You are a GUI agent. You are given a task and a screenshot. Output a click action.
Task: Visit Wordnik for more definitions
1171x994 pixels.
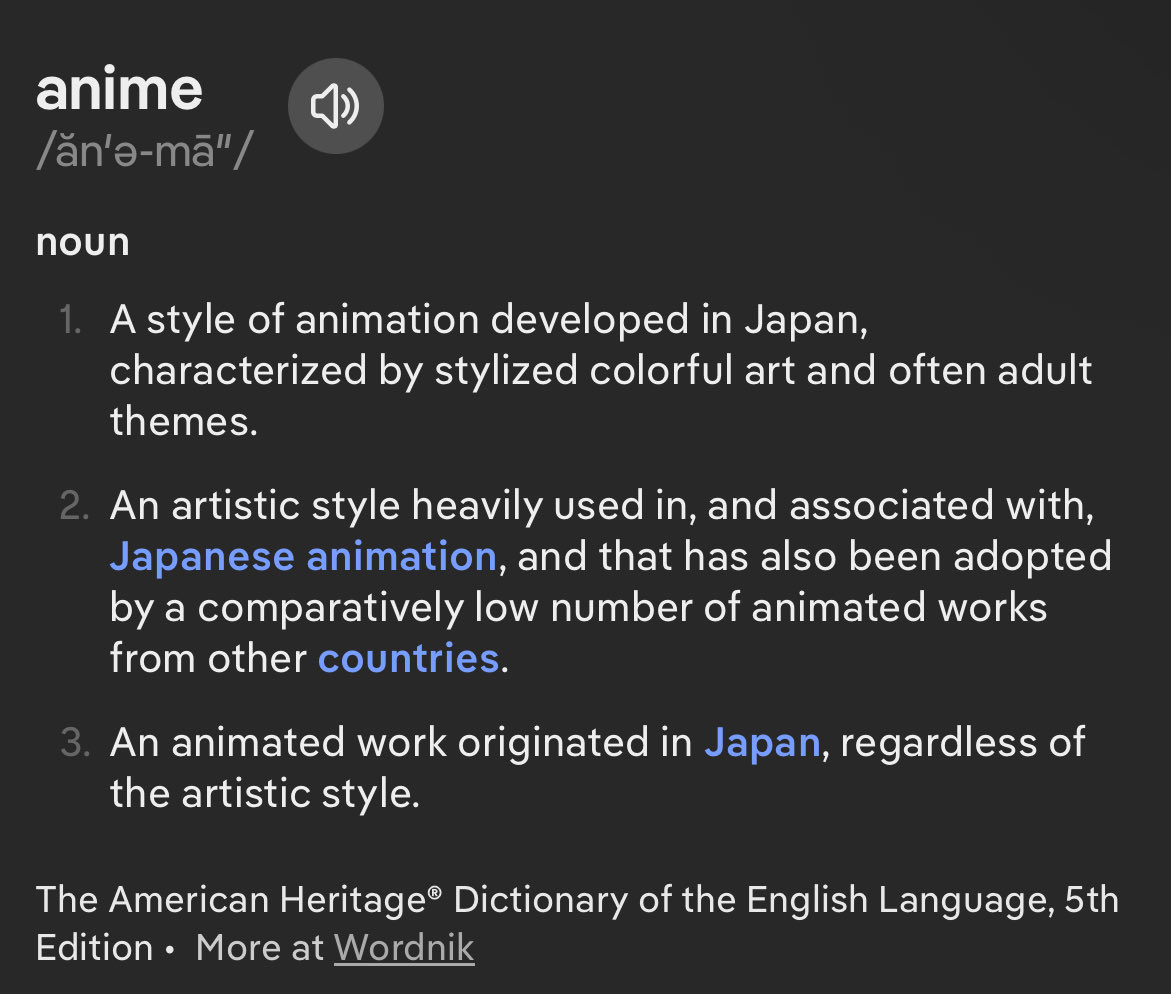tap(404, 948)
